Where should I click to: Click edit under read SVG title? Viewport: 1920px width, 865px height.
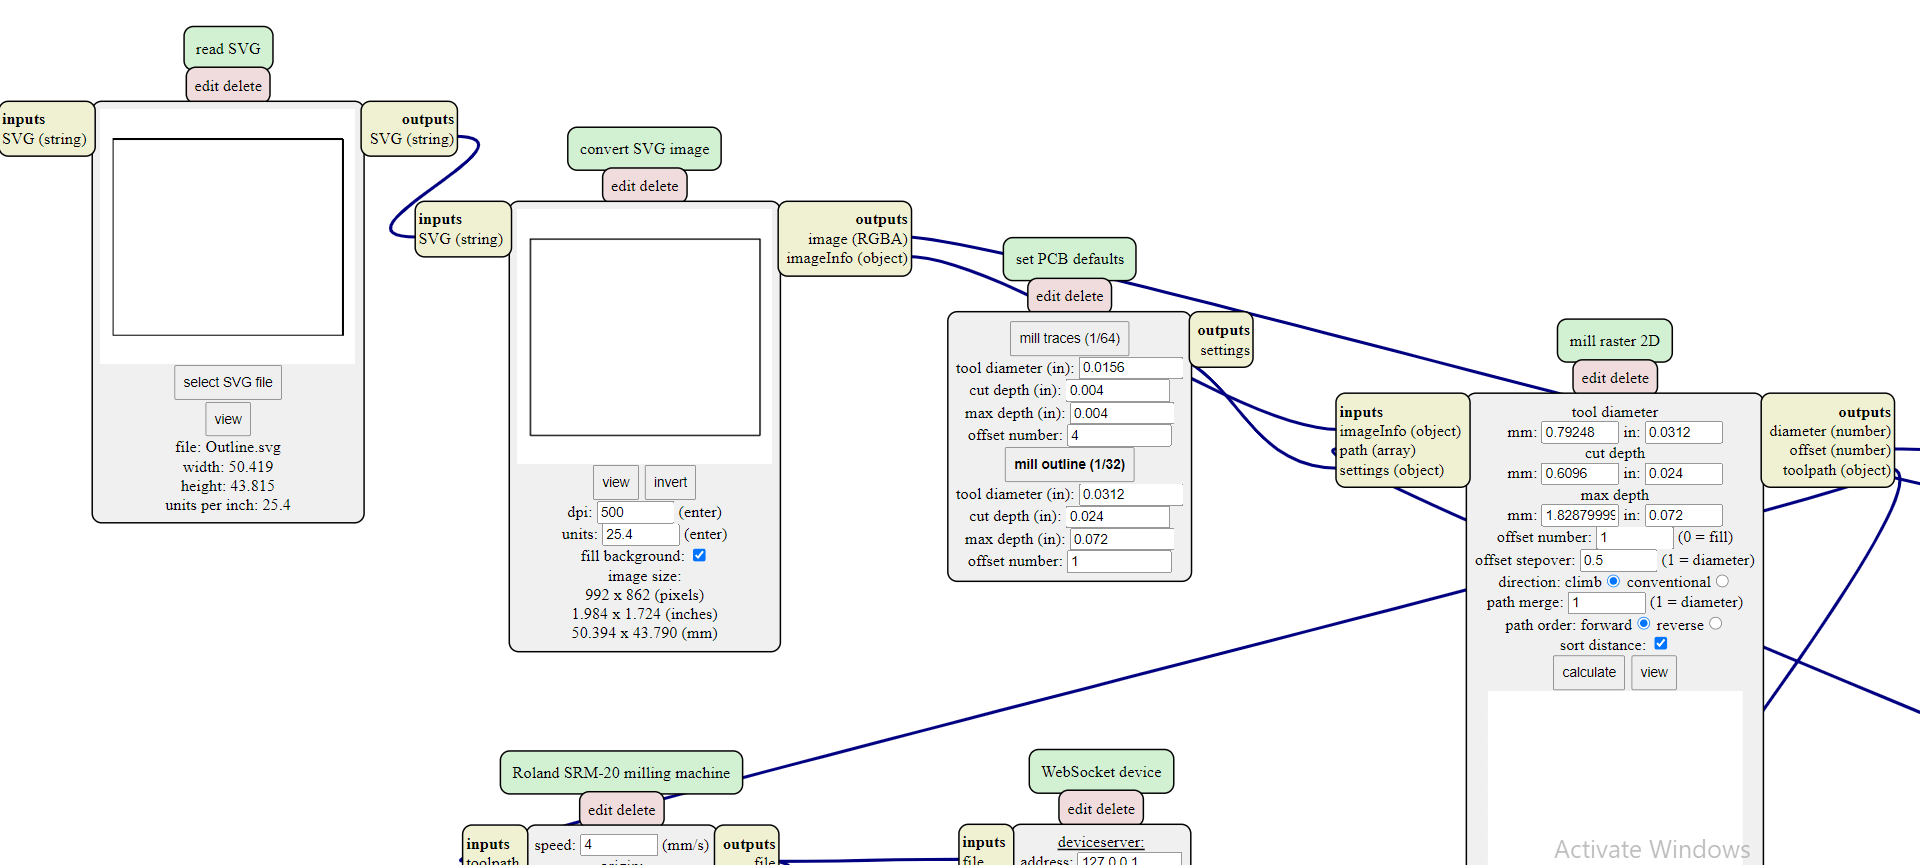(x=206, y=86)
